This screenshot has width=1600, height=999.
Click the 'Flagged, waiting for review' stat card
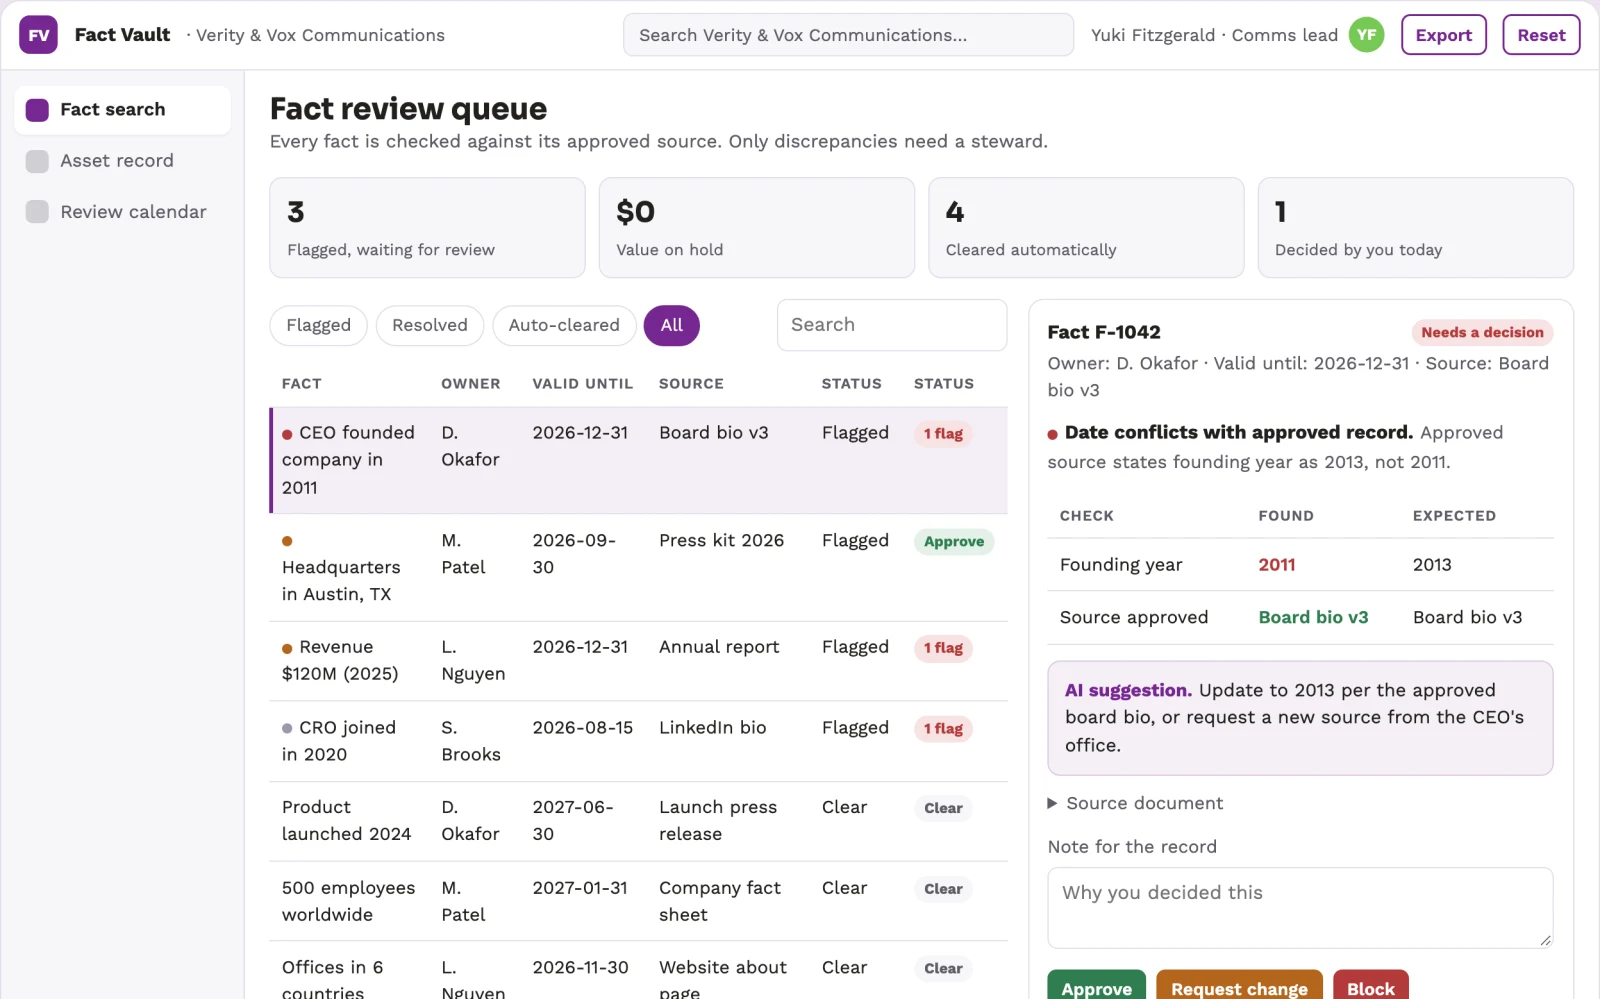[x=427, y=228]
